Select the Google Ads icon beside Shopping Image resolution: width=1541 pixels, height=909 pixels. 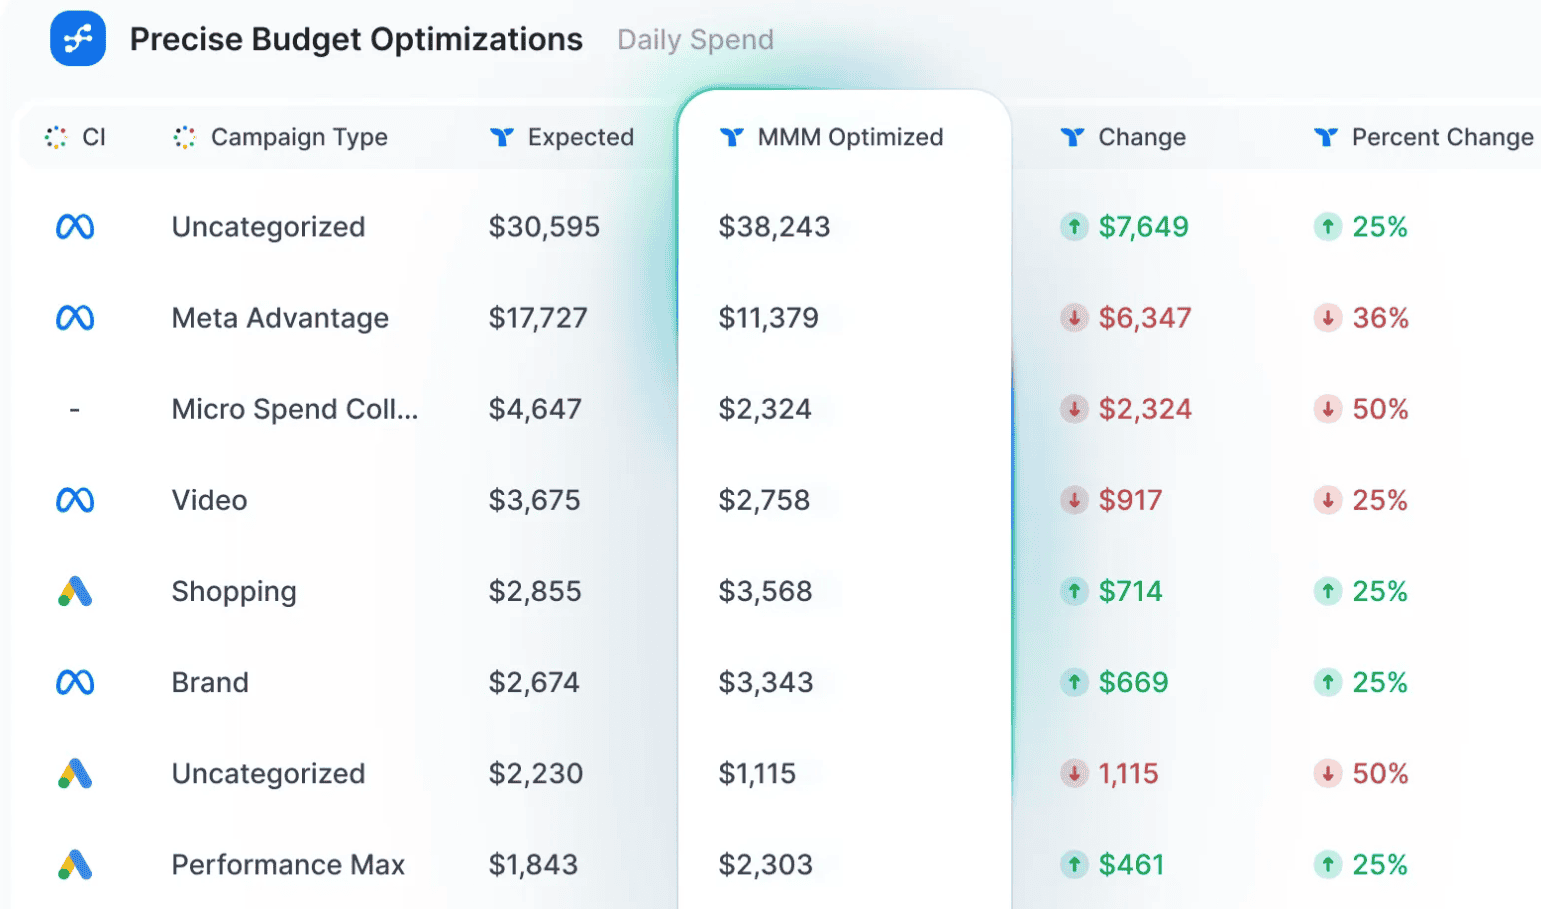(x=77, y=590)
